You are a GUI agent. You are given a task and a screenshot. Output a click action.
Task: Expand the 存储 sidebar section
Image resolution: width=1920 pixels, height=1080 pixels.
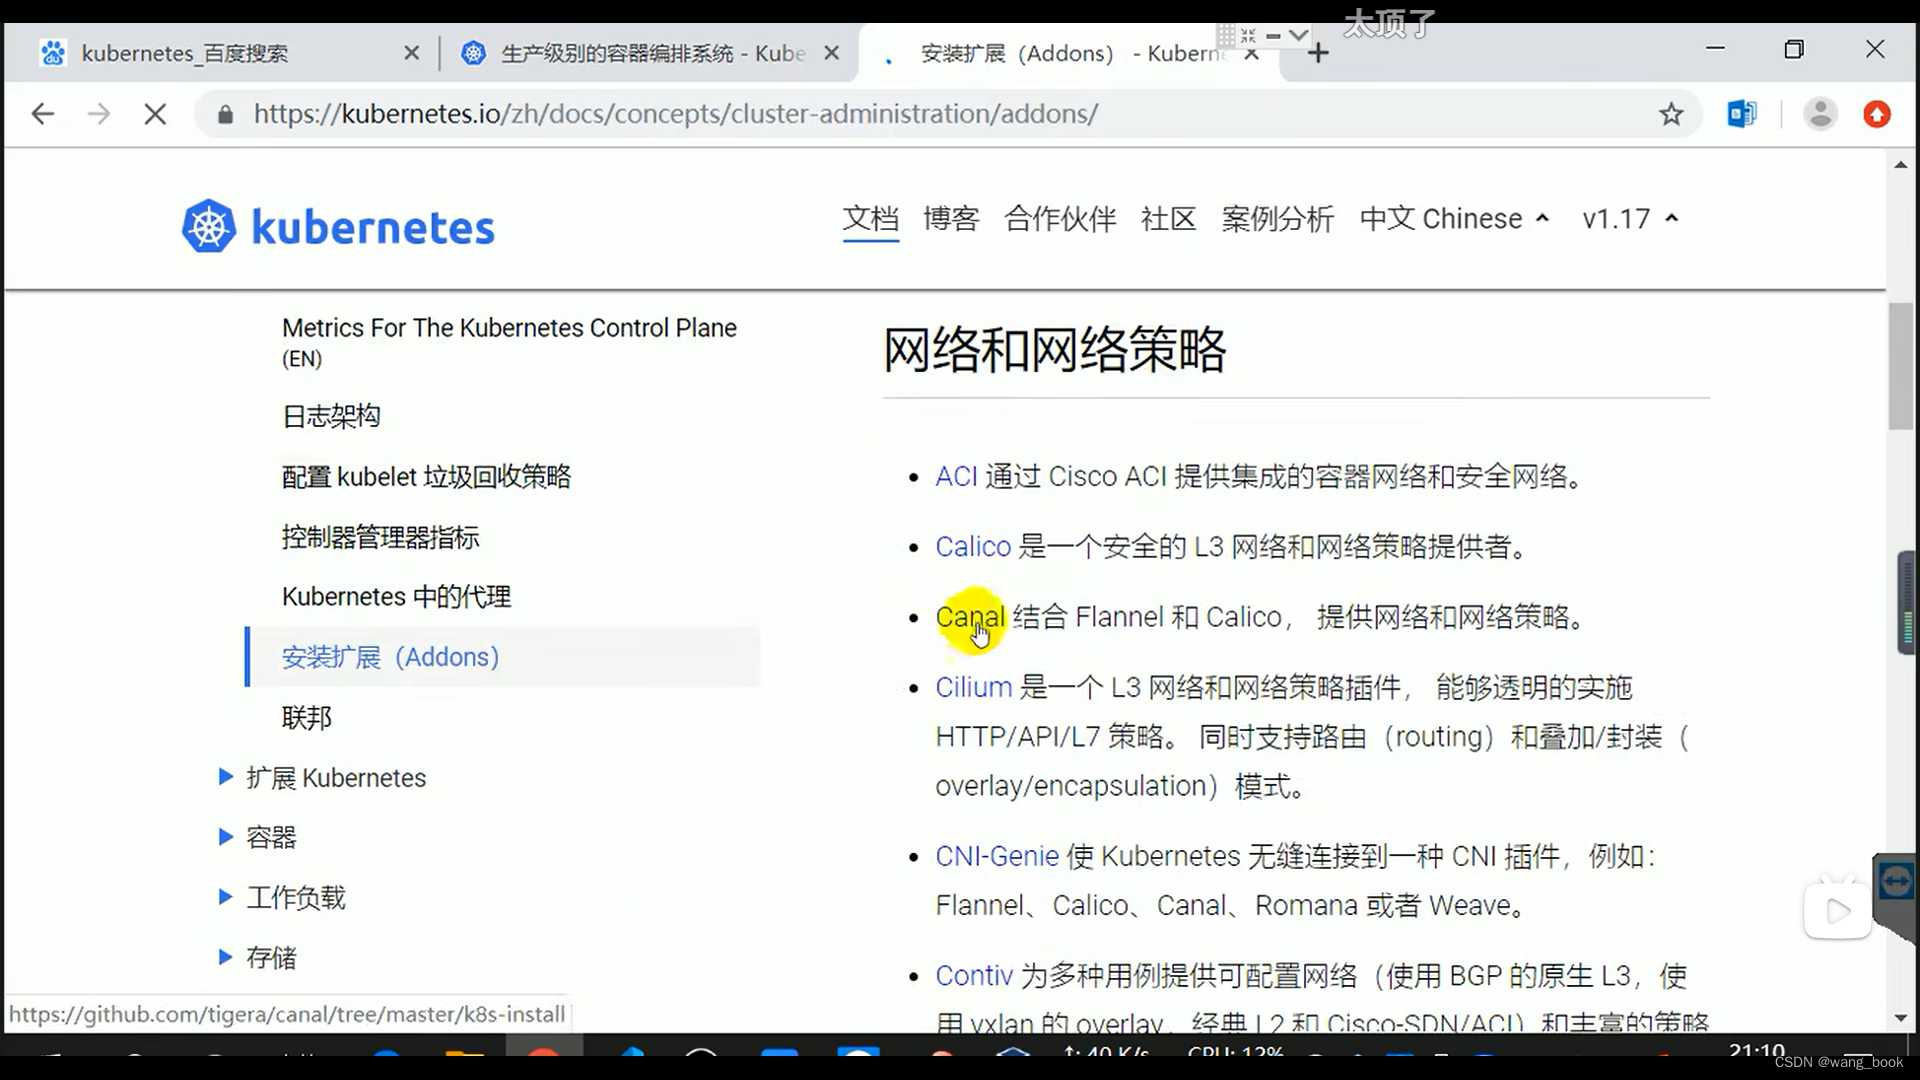tap(225, 957)
